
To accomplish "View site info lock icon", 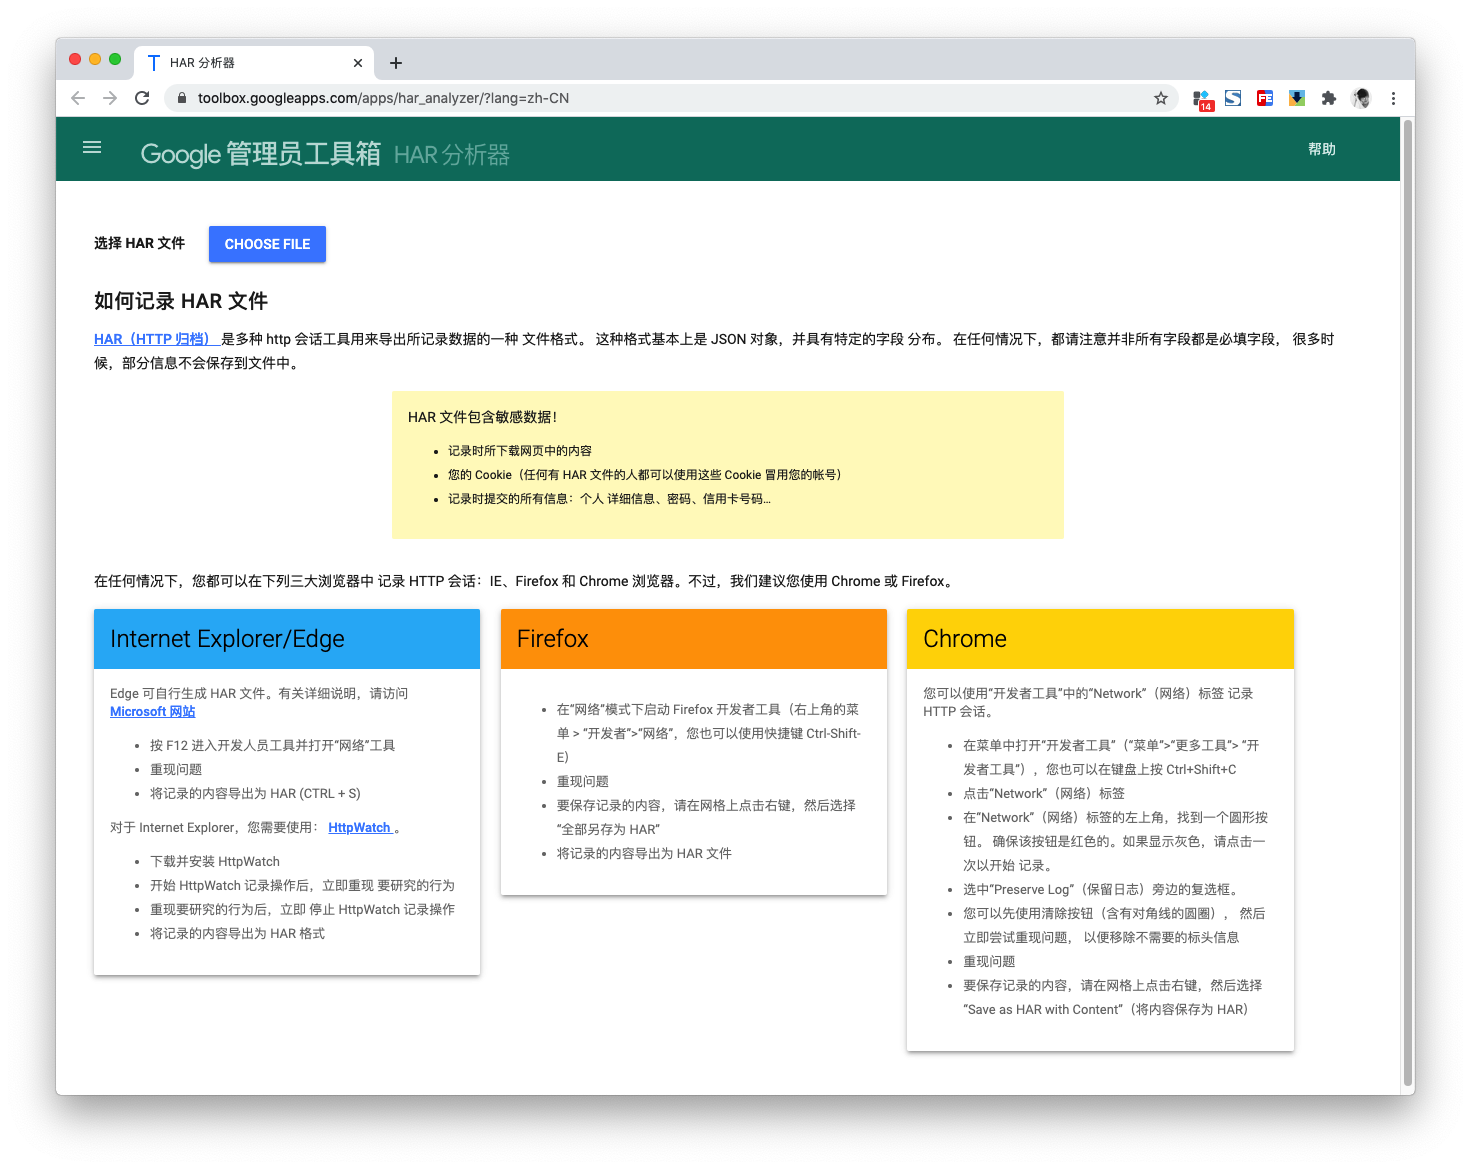I will coord(181,98).
